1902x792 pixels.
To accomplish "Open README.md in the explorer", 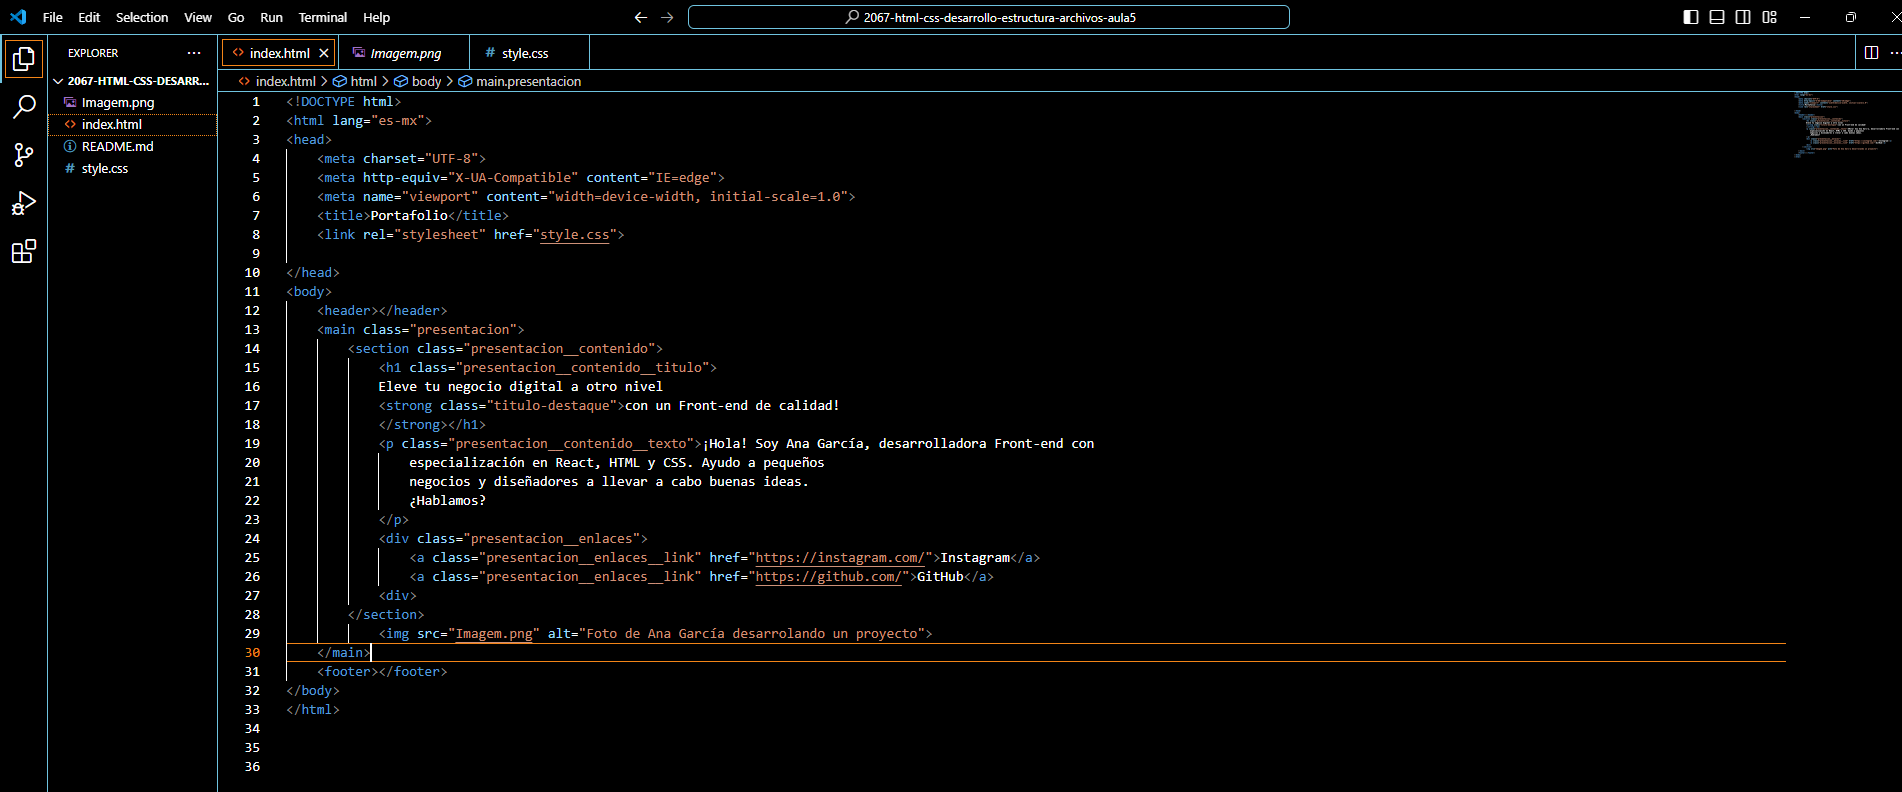I will pyautogui.click(x=132, y=146).
